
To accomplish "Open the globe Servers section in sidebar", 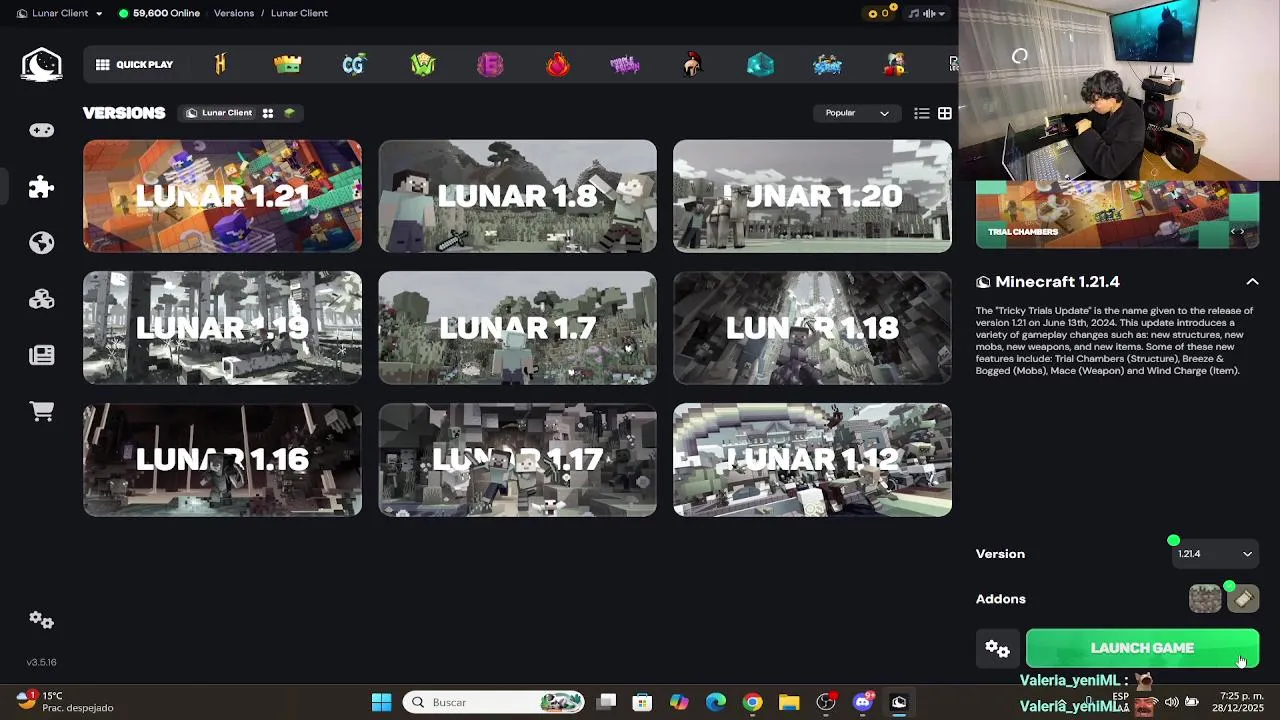I will tap(41, 243).
